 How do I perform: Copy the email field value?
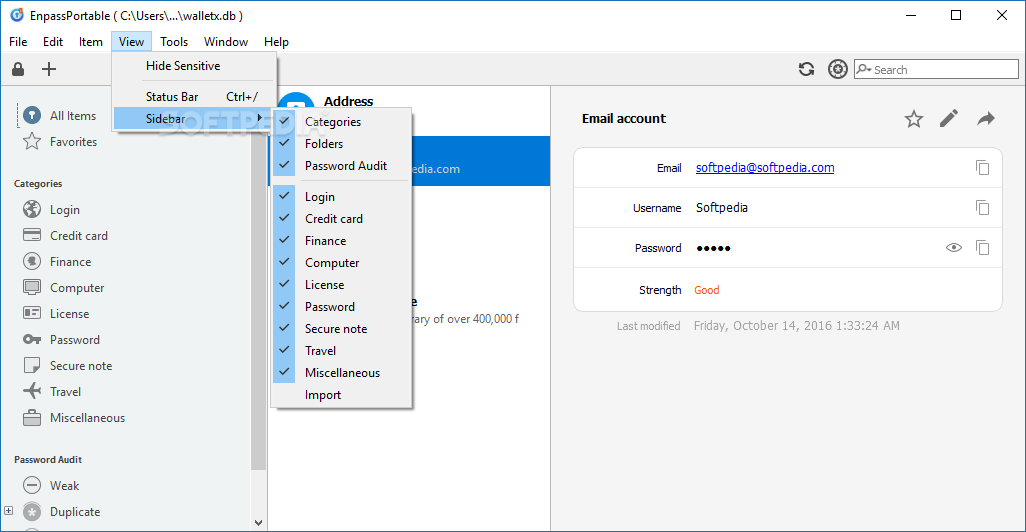(983, 168)
